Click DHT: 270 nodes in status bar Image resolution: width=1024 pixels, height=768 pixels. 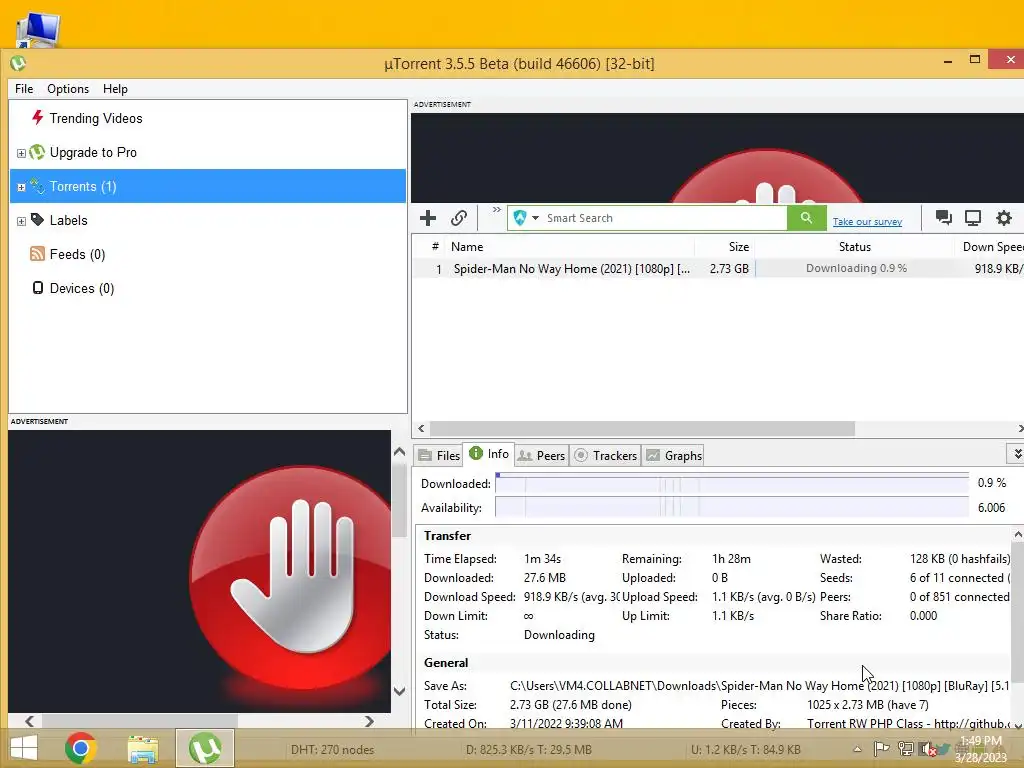pos(332,750)
